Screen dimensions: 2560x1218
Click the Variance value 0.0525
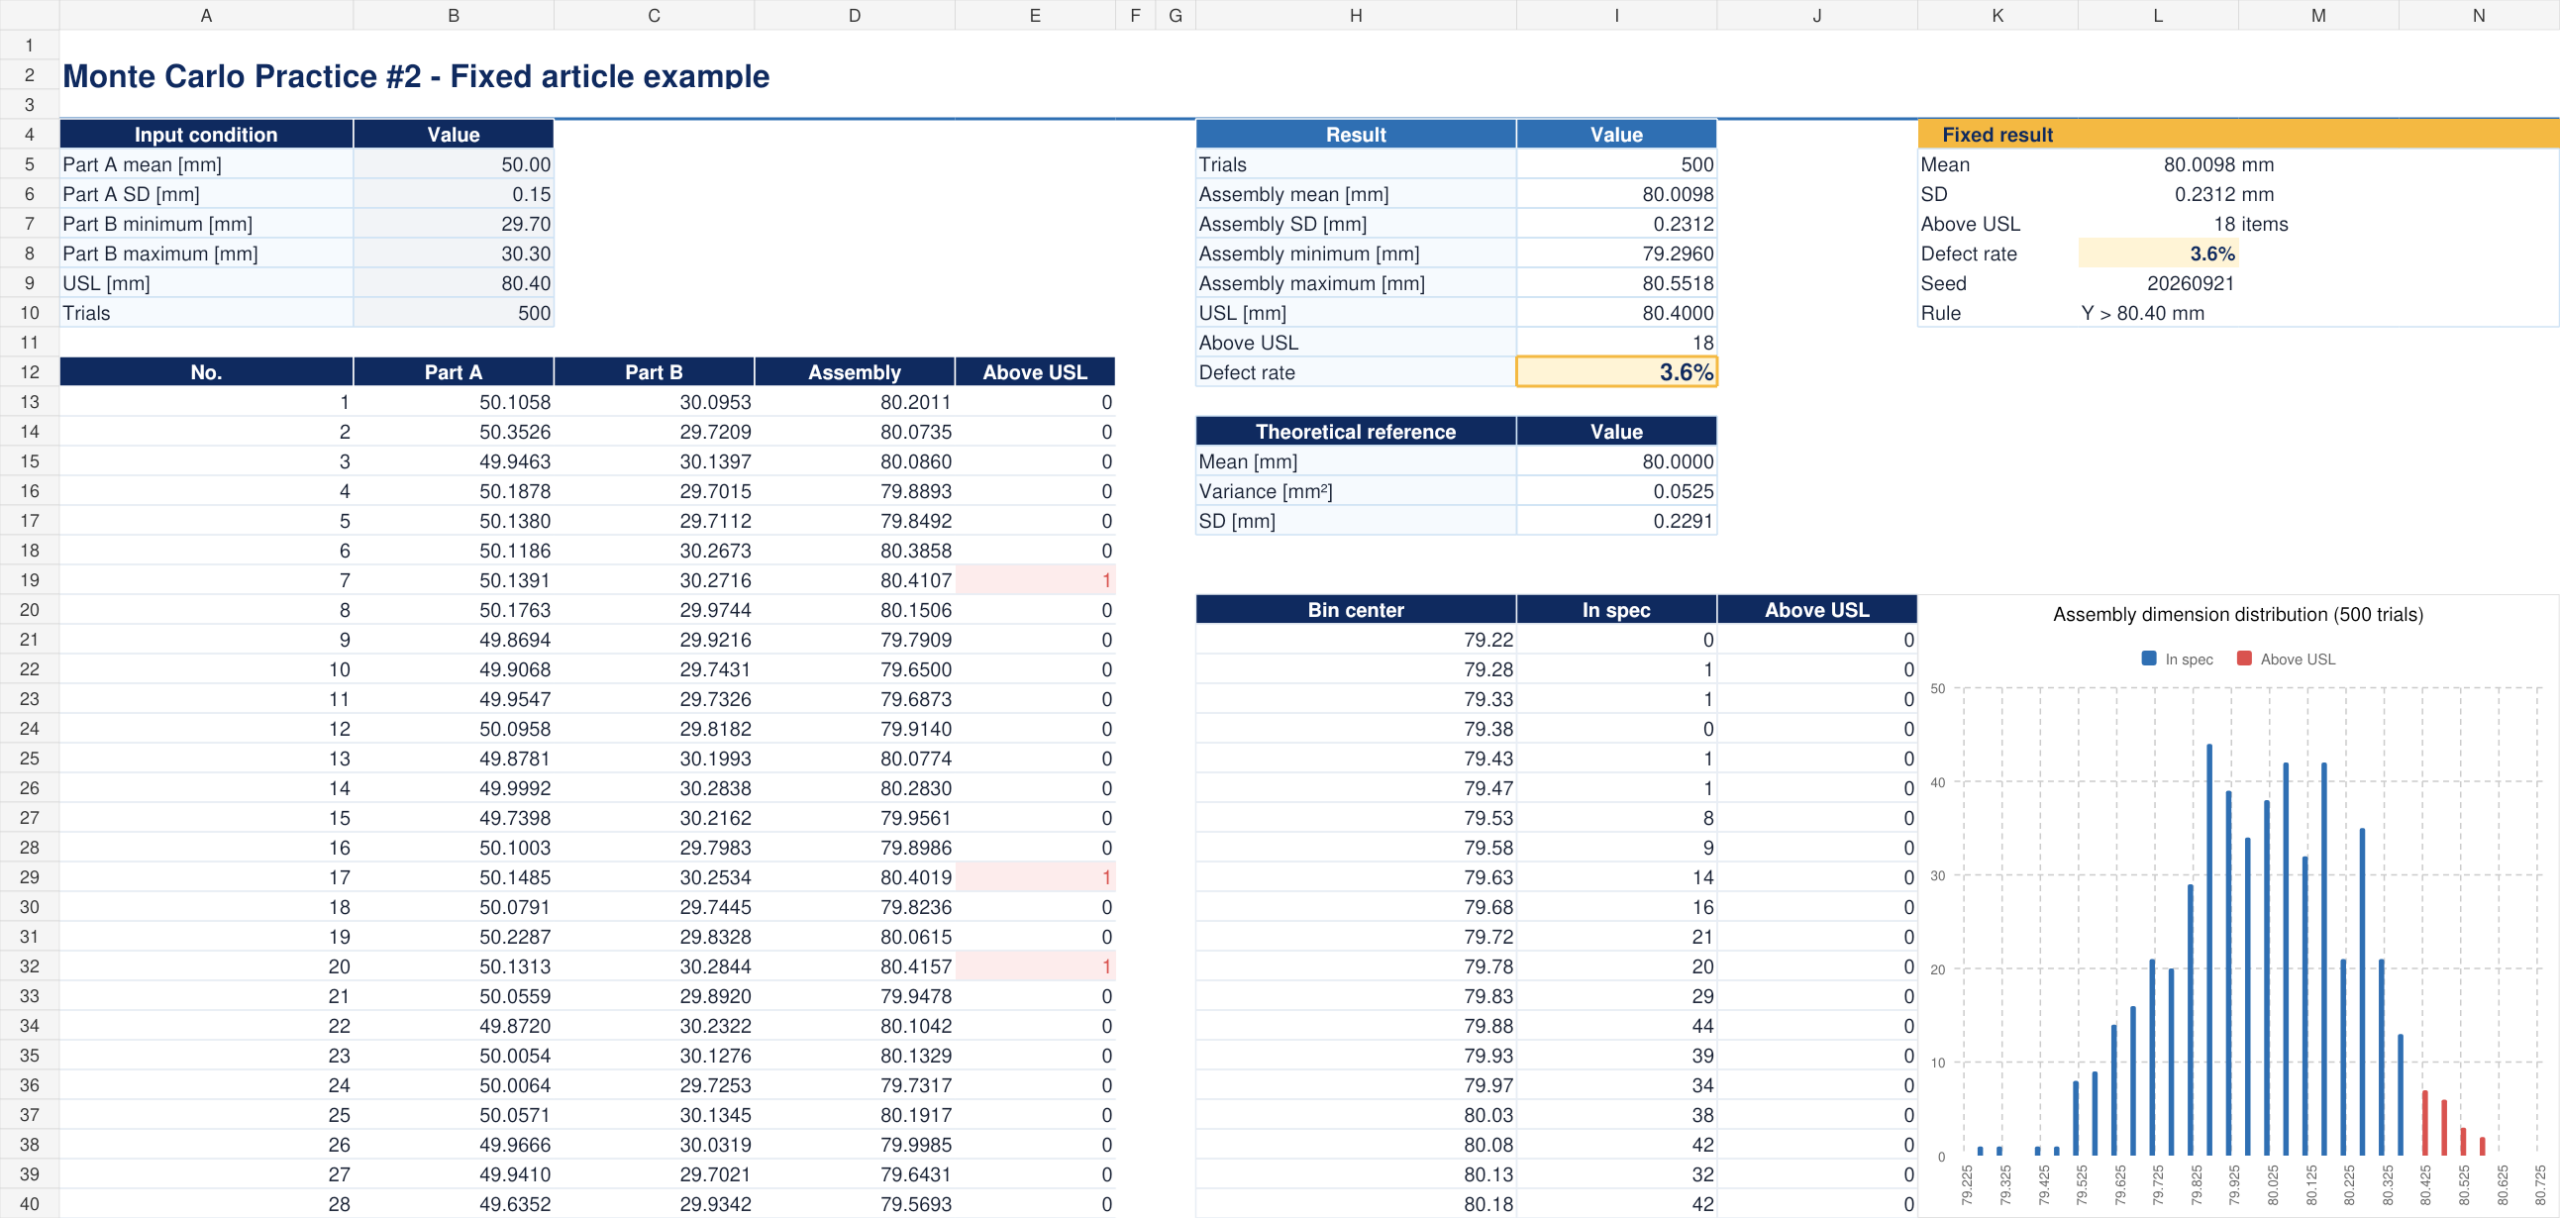pos(1616,491)
